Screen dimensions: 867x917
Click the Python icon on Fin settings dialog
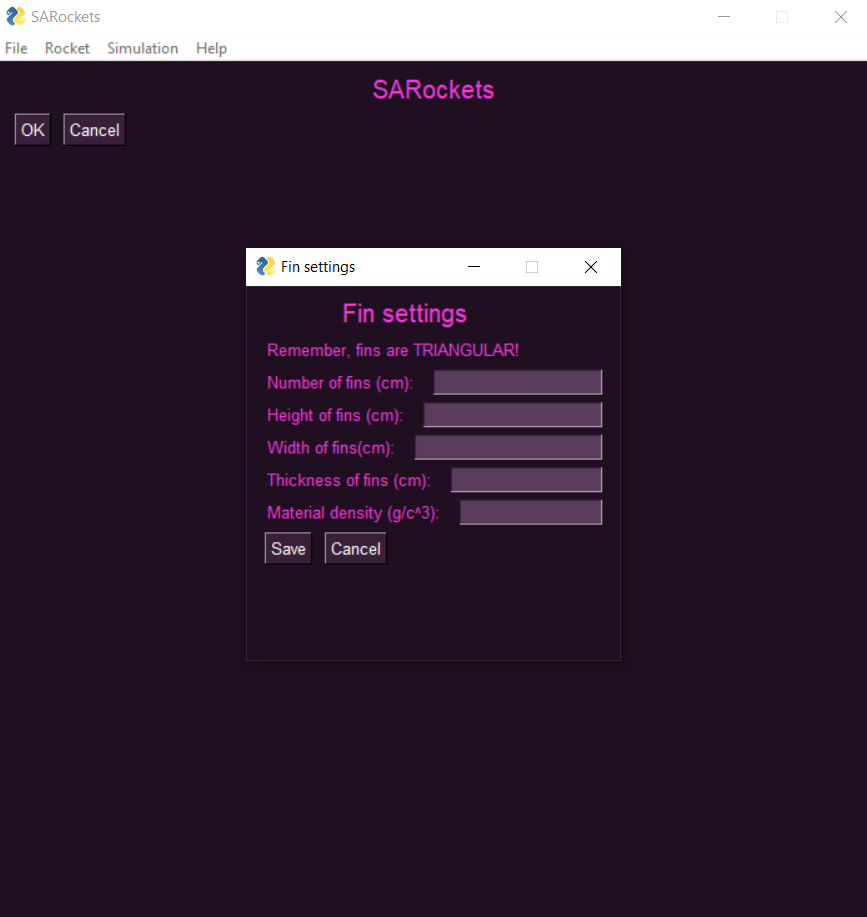265,266
